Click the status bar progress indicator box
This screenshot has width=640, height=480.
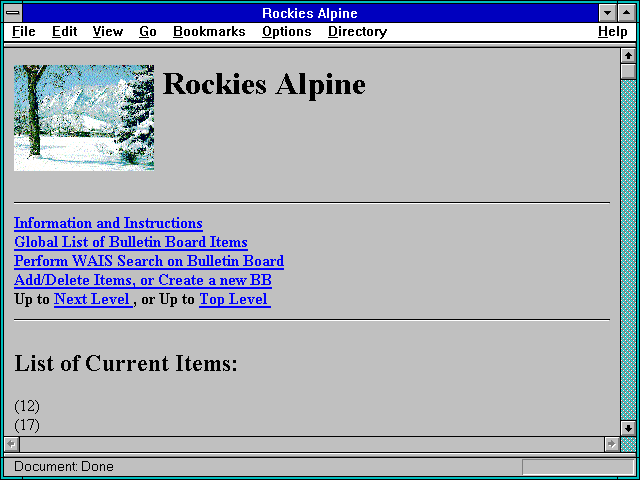[578, 467]
